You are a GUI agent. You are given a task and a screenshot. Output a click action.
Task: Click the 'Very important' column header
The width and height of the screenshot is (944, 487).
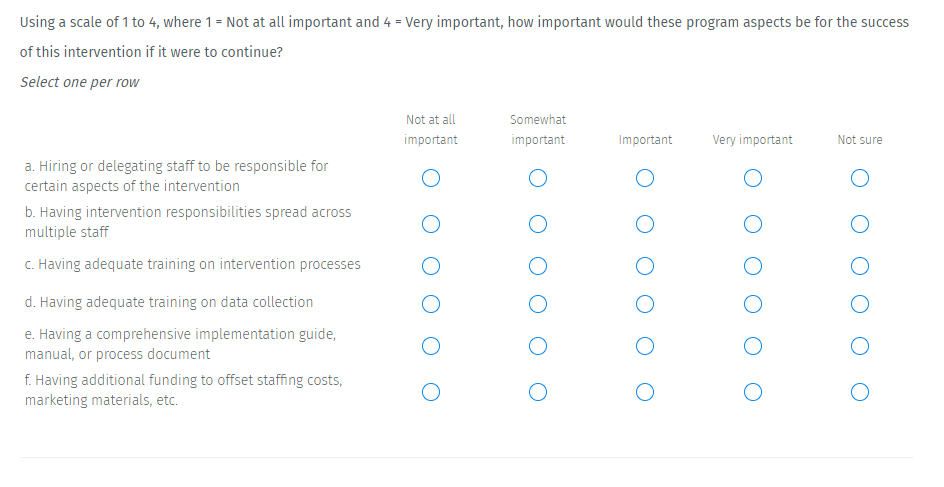click(x=752, y=140)
